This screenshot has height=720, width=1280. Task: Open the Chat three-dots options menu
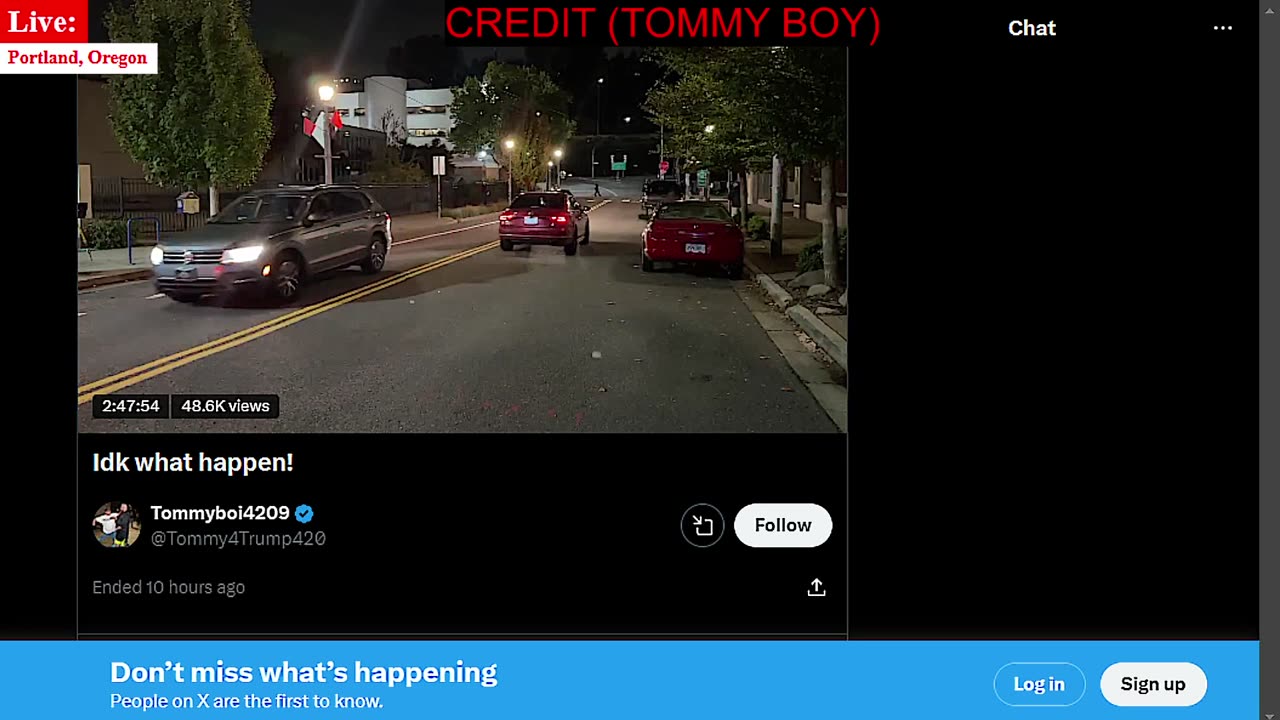tap(1222, 28)
